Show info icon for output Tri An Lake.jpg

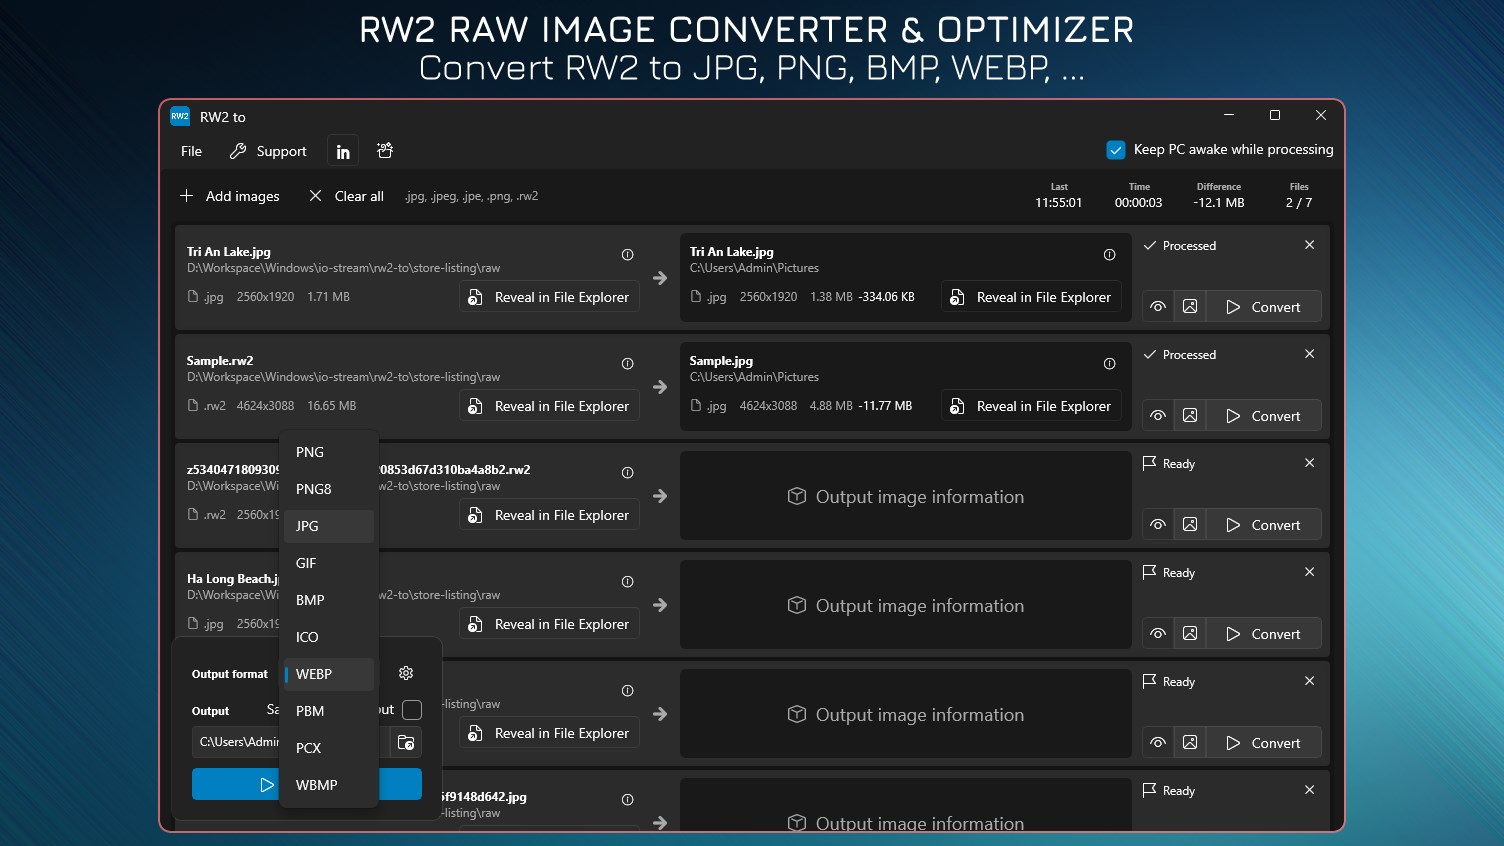[1109, 255]
